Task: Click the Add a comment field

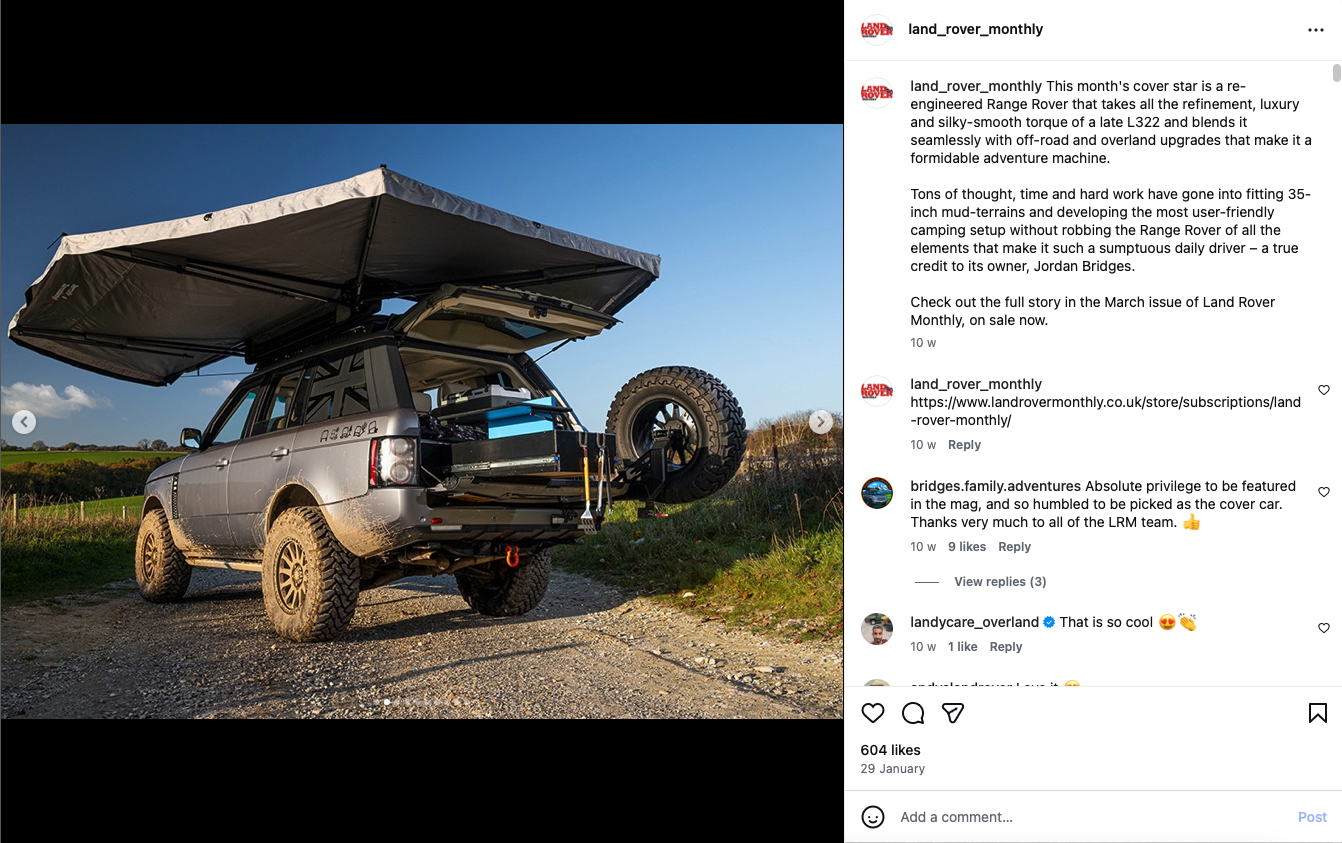Action: pos(1090,817)
